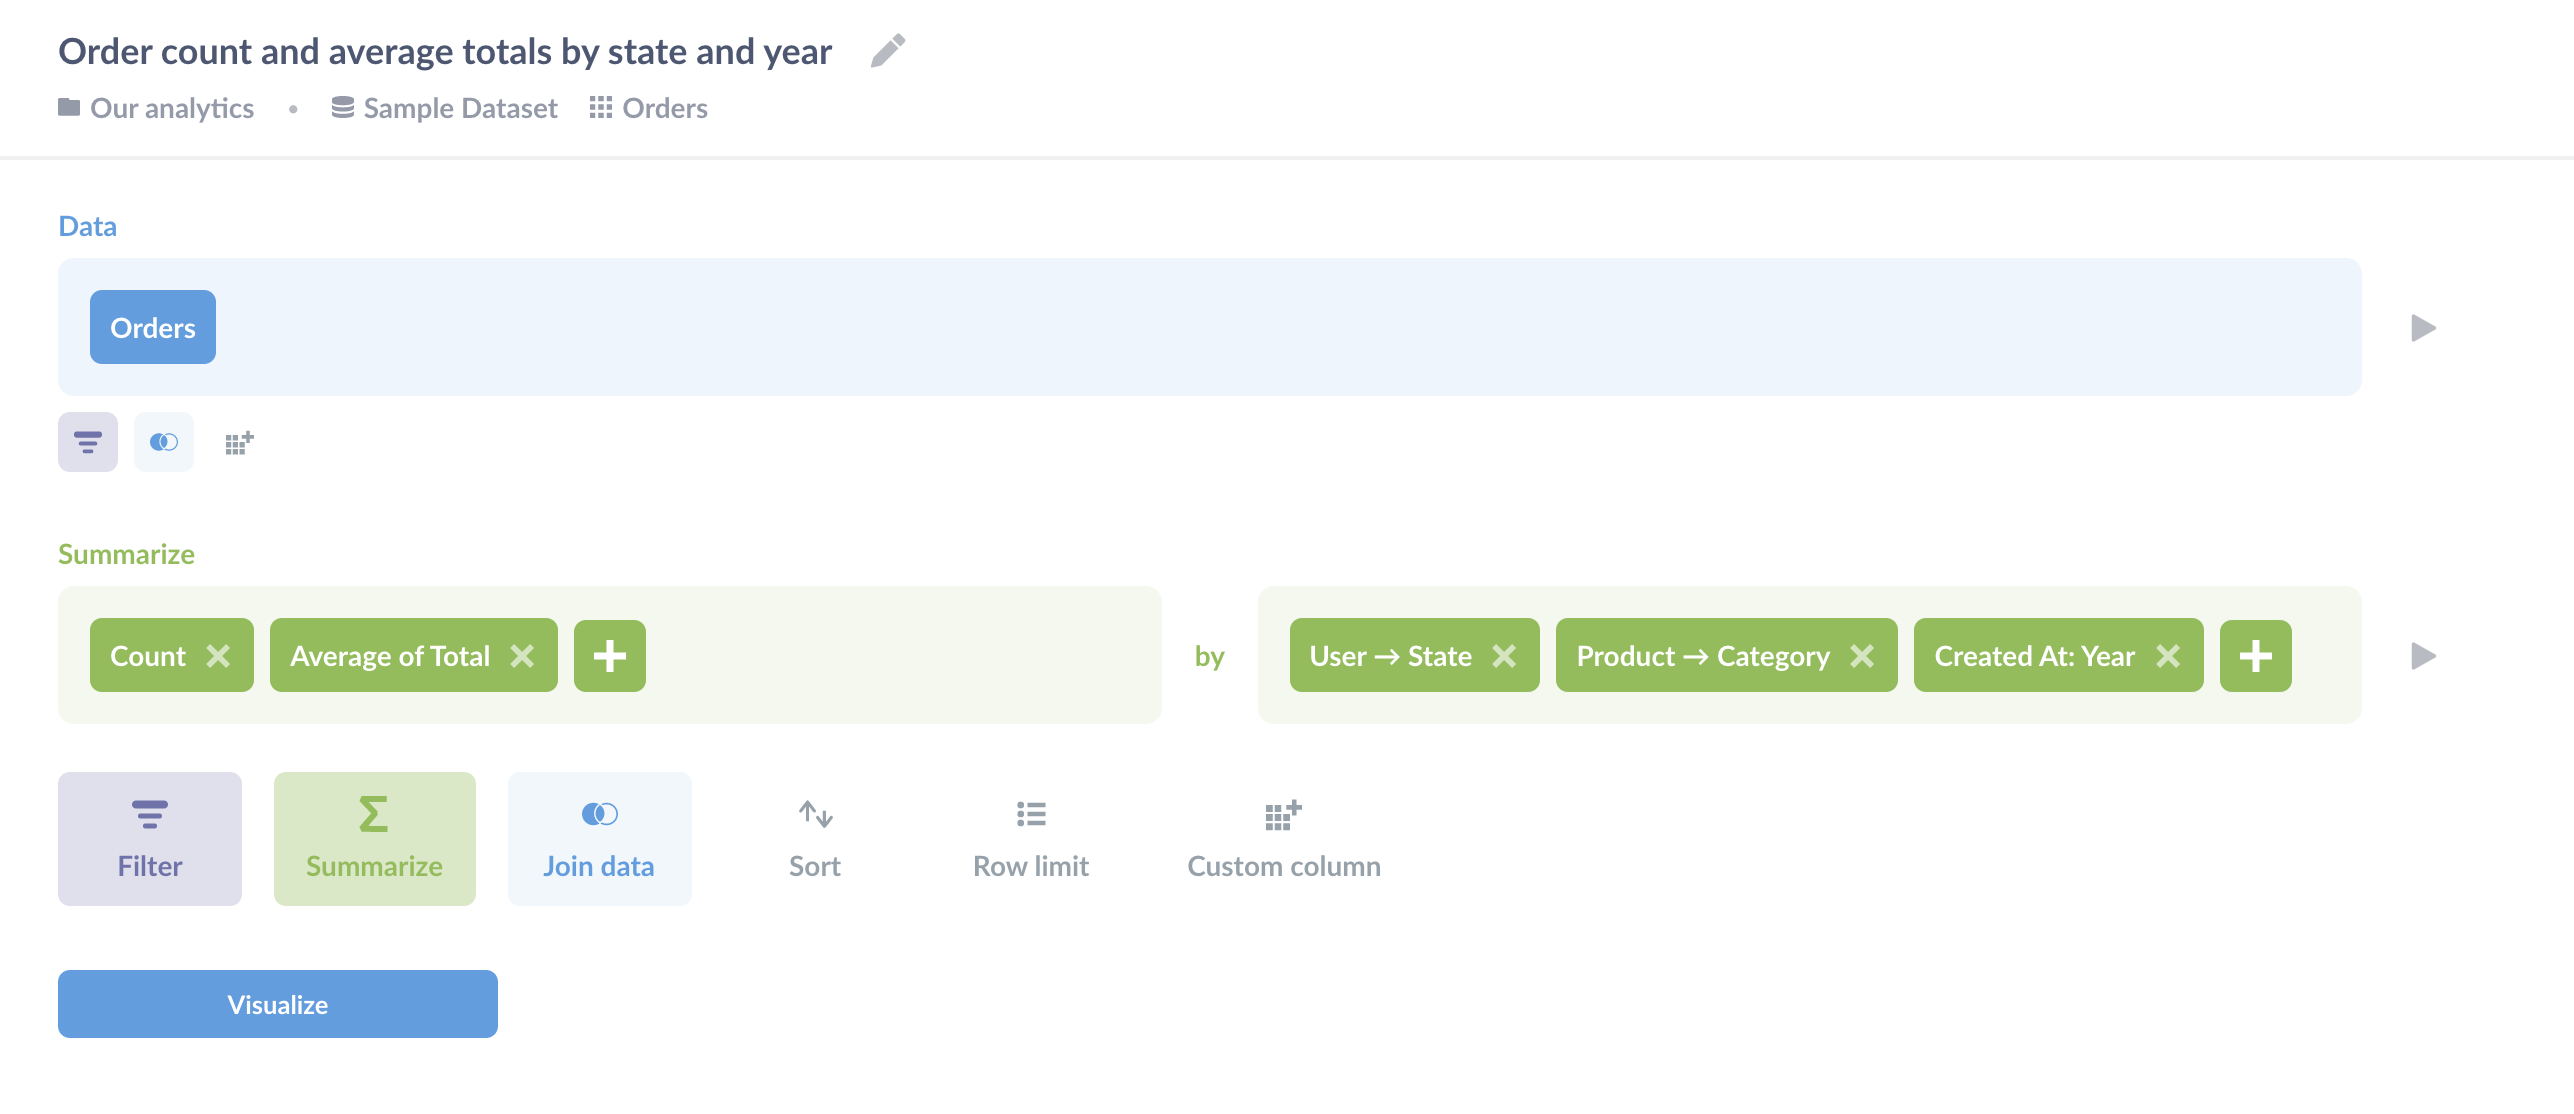Click the small filter icon under Data
The height and width of the screenshot is (1114, 2574).
88,442
